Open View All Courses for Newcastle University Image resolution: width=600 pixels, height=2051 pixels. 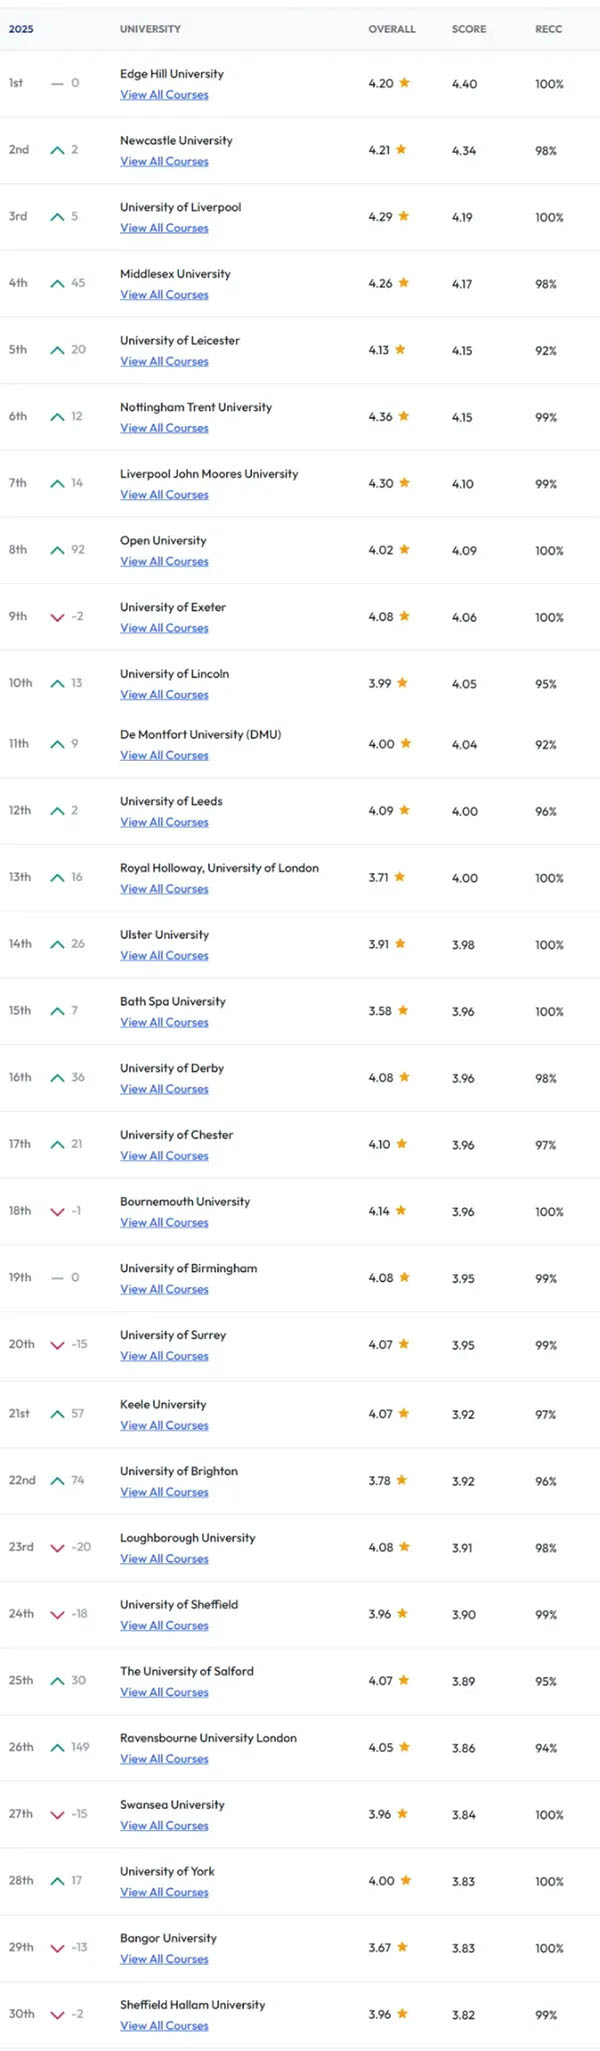pos(164,161)
